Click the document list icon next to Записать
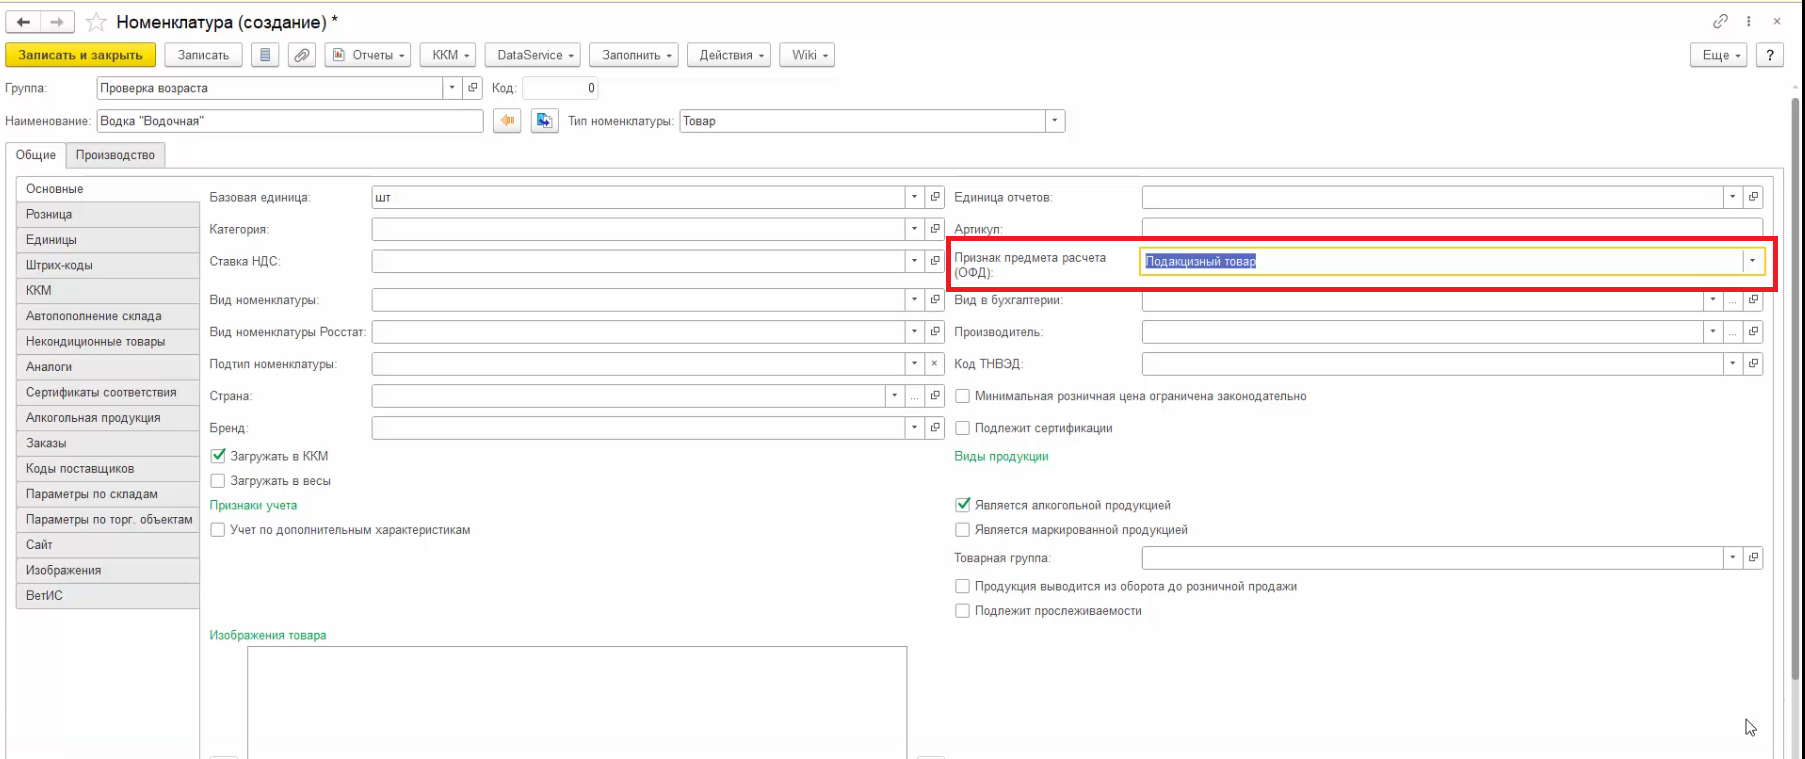 [x=265, y=55]
